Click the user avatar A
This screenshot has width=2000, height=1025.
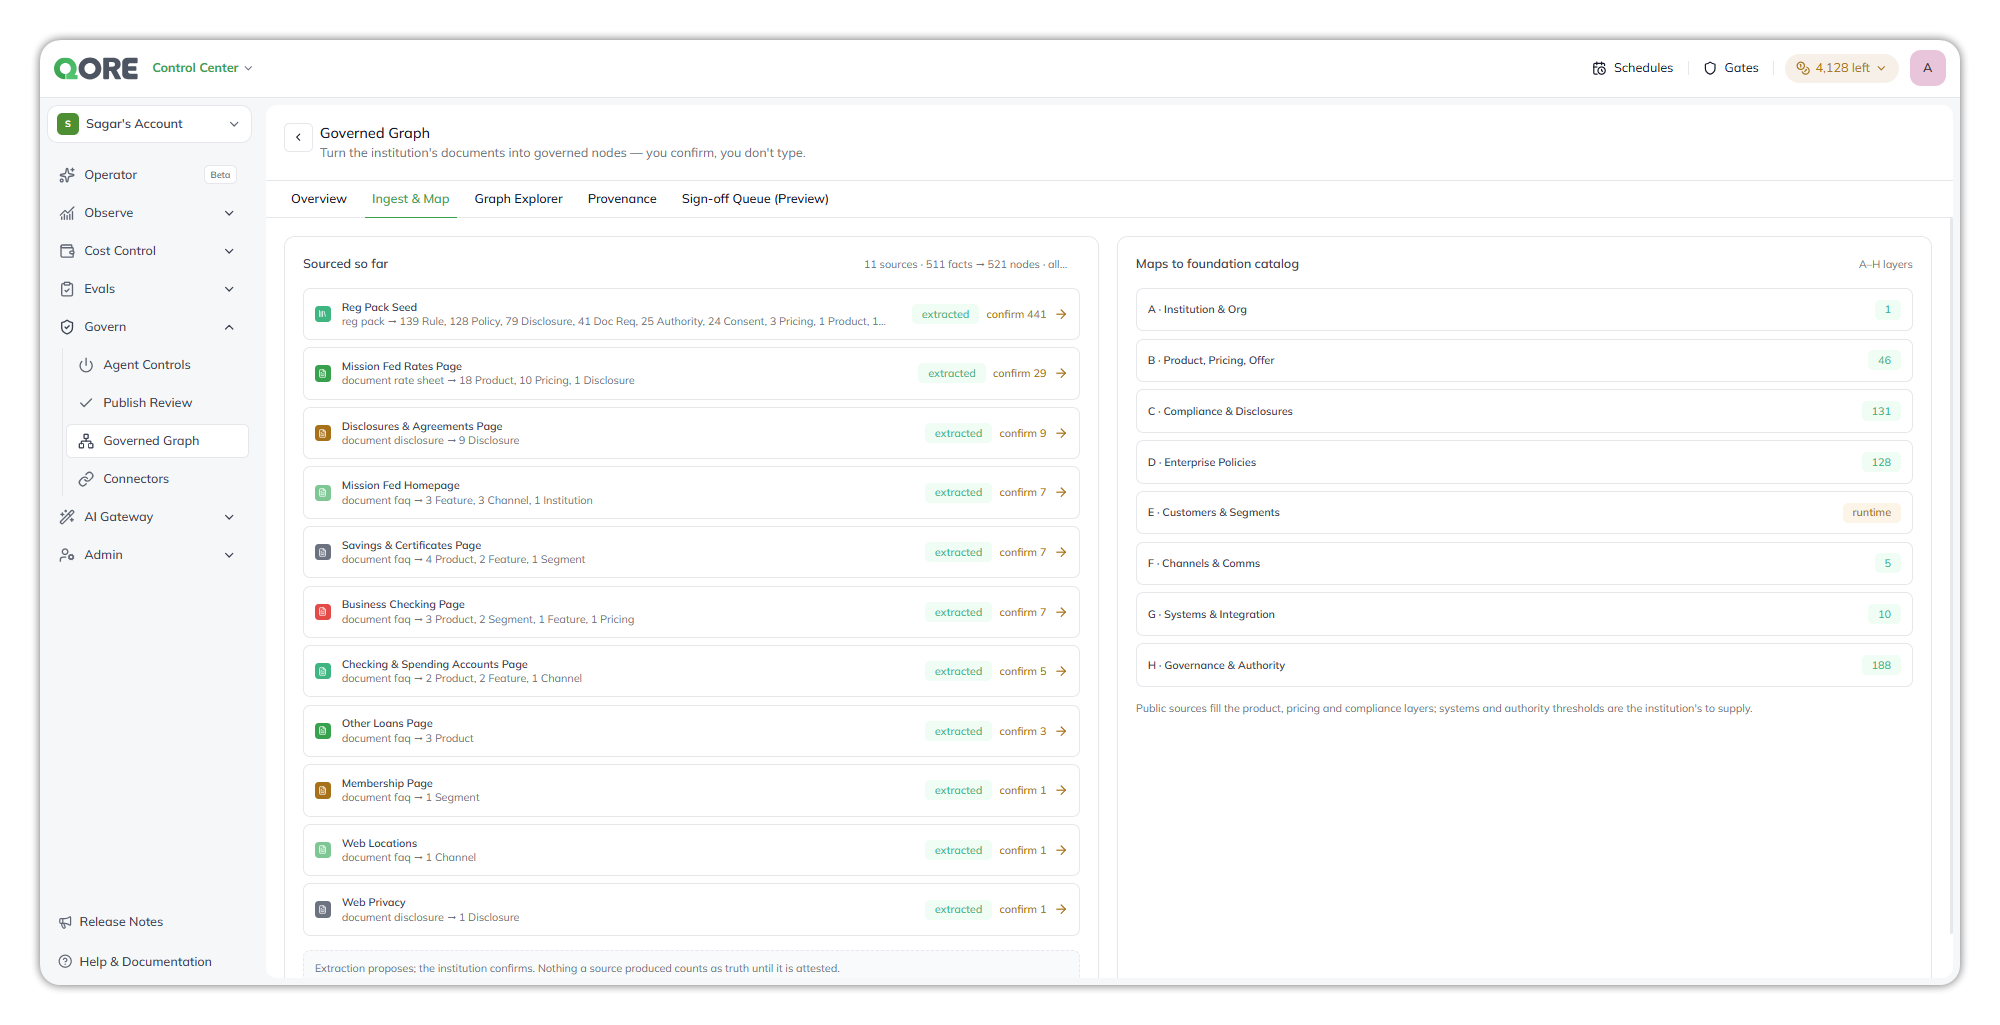[x=1927, y=68]
